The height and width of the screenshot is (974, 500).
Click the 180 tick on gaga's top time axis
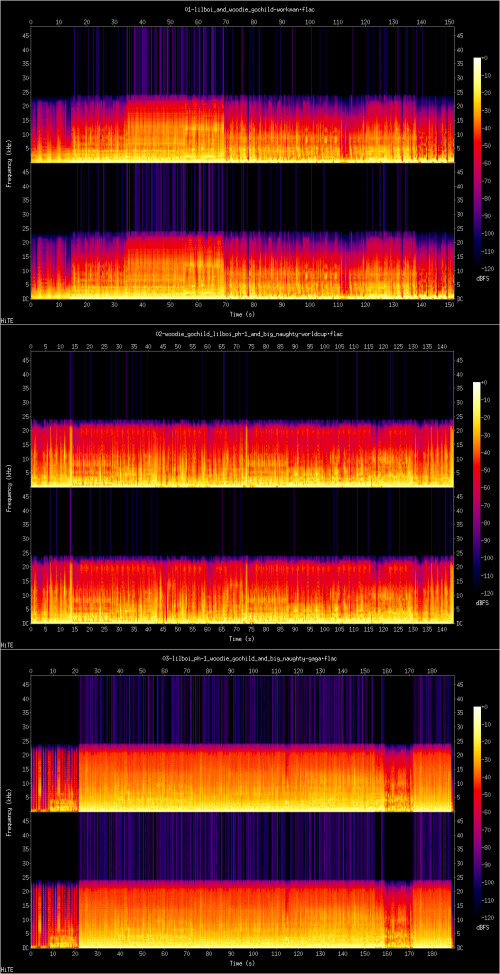pyautogui.click(x=431, y=670)
